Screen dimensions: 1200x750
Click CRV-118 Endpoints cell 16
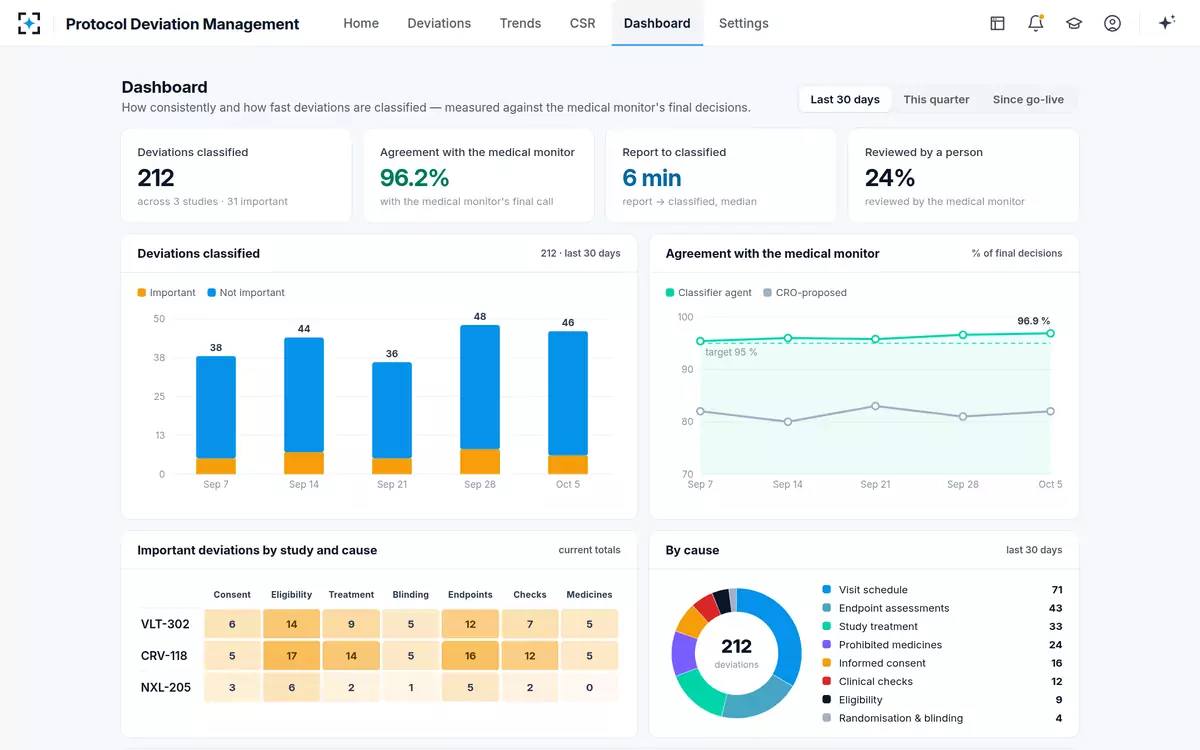470,656
